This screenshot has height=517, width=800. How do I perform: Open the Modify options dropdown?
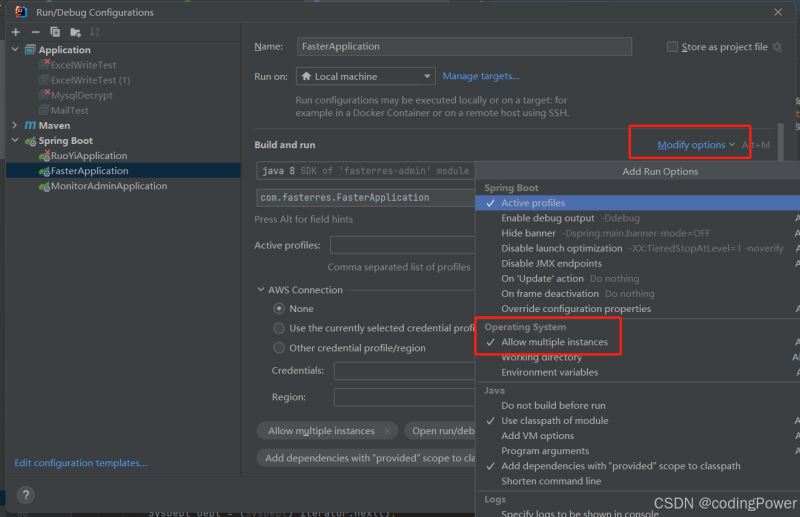click(695, 145)
